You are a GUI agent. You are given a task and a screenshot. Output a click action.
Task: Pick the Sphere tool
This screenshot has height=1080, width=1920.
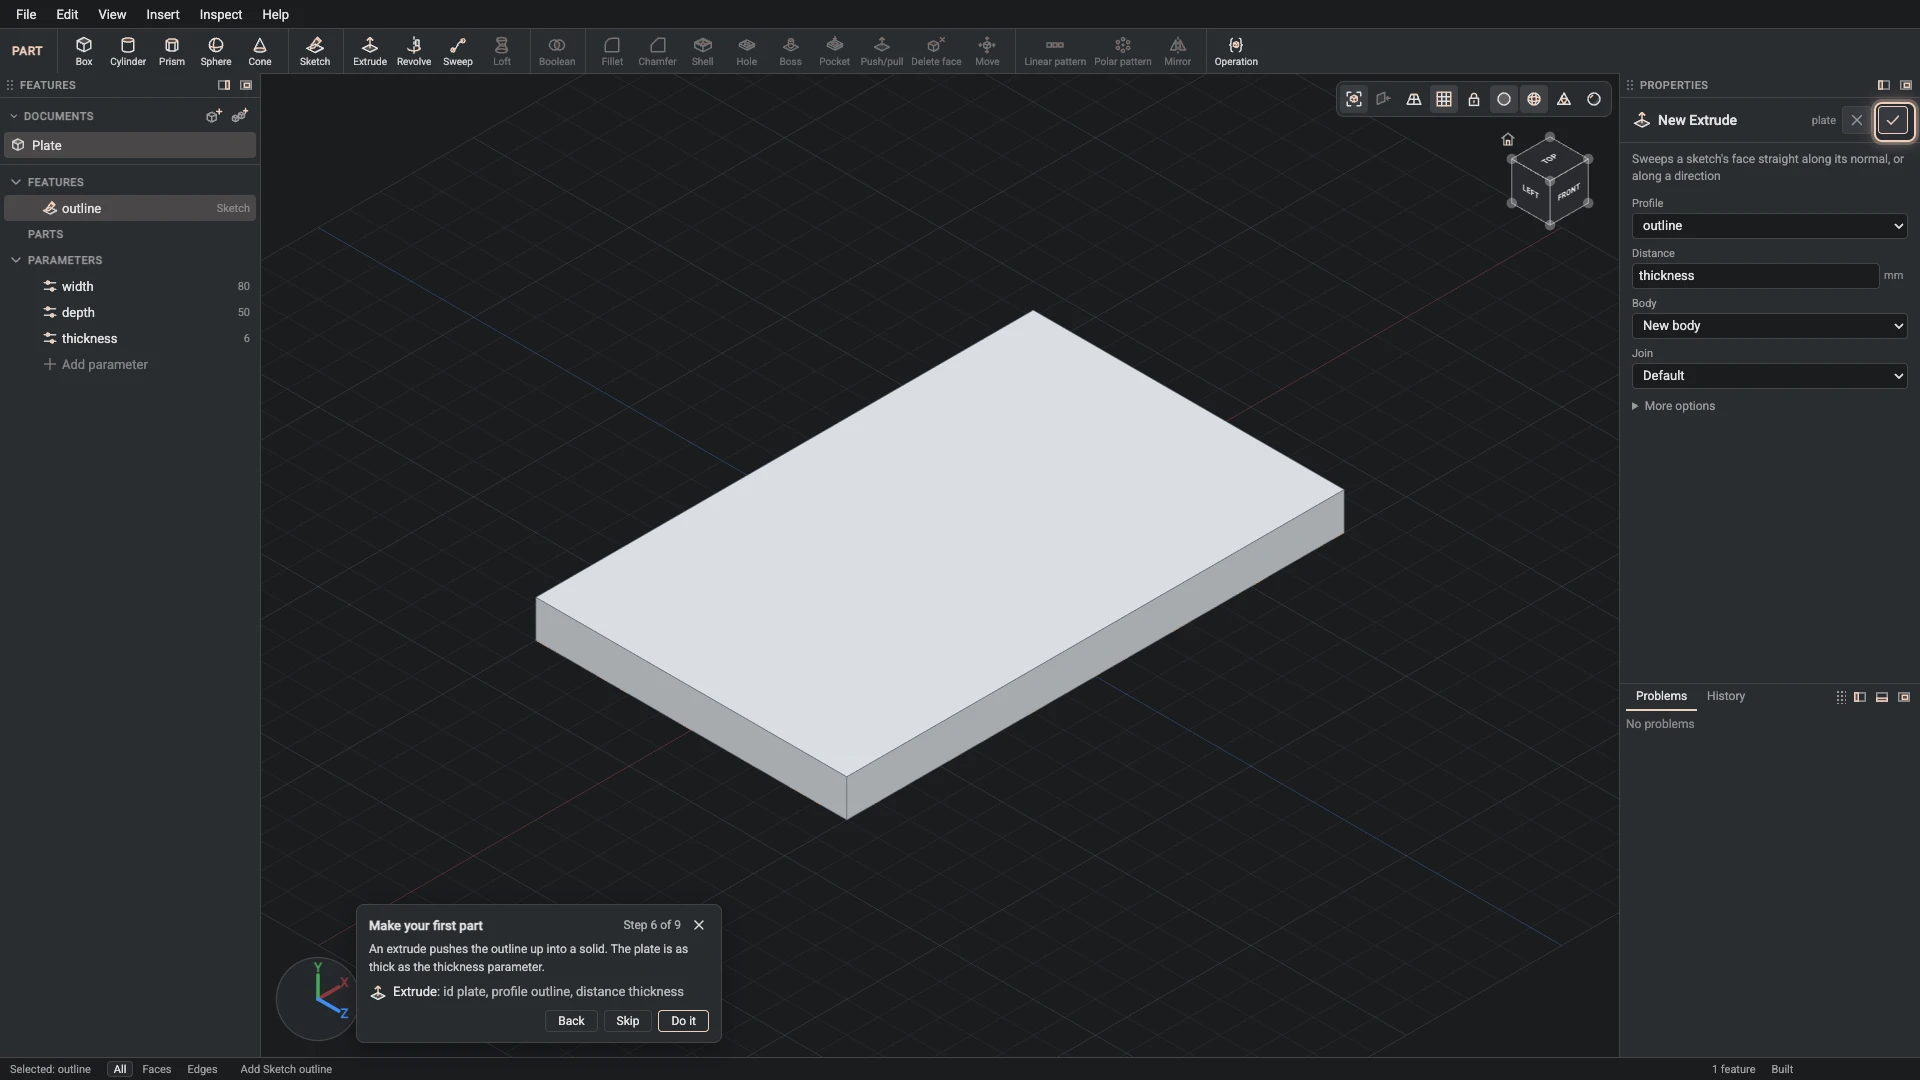coord(216,51)
